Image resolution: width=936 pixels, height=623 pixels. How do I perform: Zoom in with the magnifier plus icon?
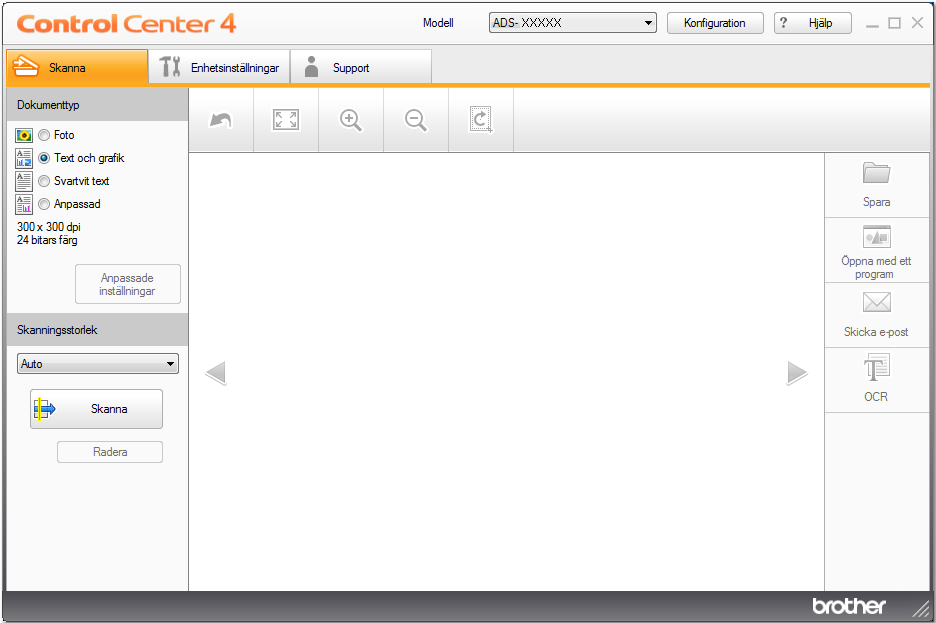tap(351, 120)
